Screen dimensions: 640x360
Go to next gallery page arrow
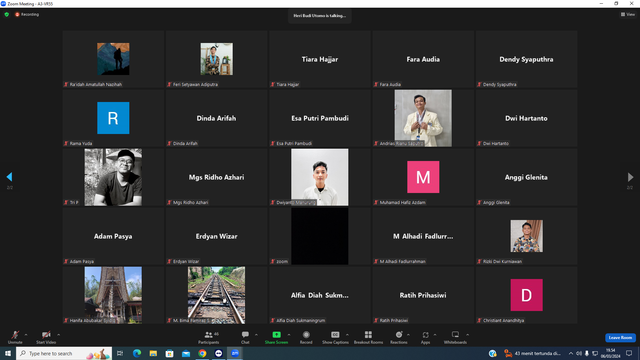coord(630,177)
